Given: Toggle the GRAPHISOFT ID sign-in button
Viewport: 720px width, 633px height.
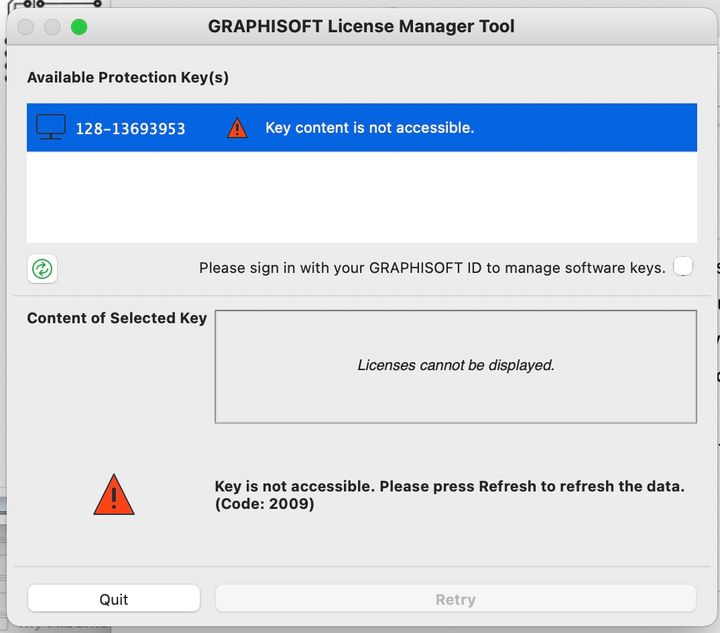Looking at the screenshot, I should (x=683, y=266).
